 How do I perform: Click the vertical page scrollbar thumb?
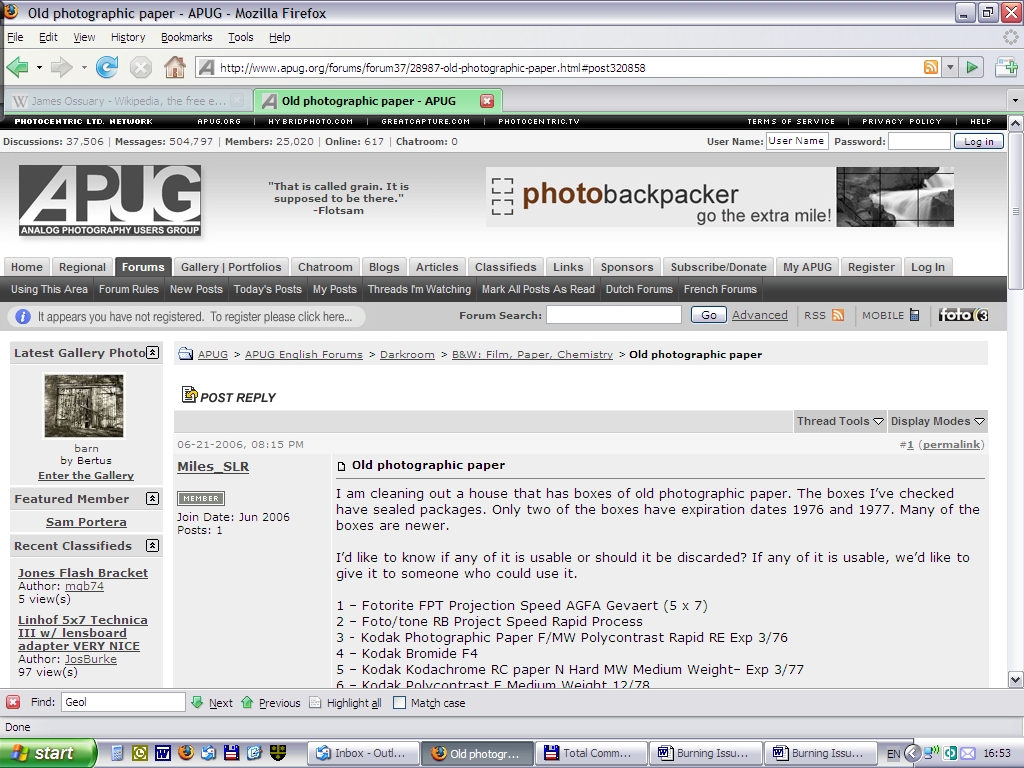click(x=1016, y=210)
